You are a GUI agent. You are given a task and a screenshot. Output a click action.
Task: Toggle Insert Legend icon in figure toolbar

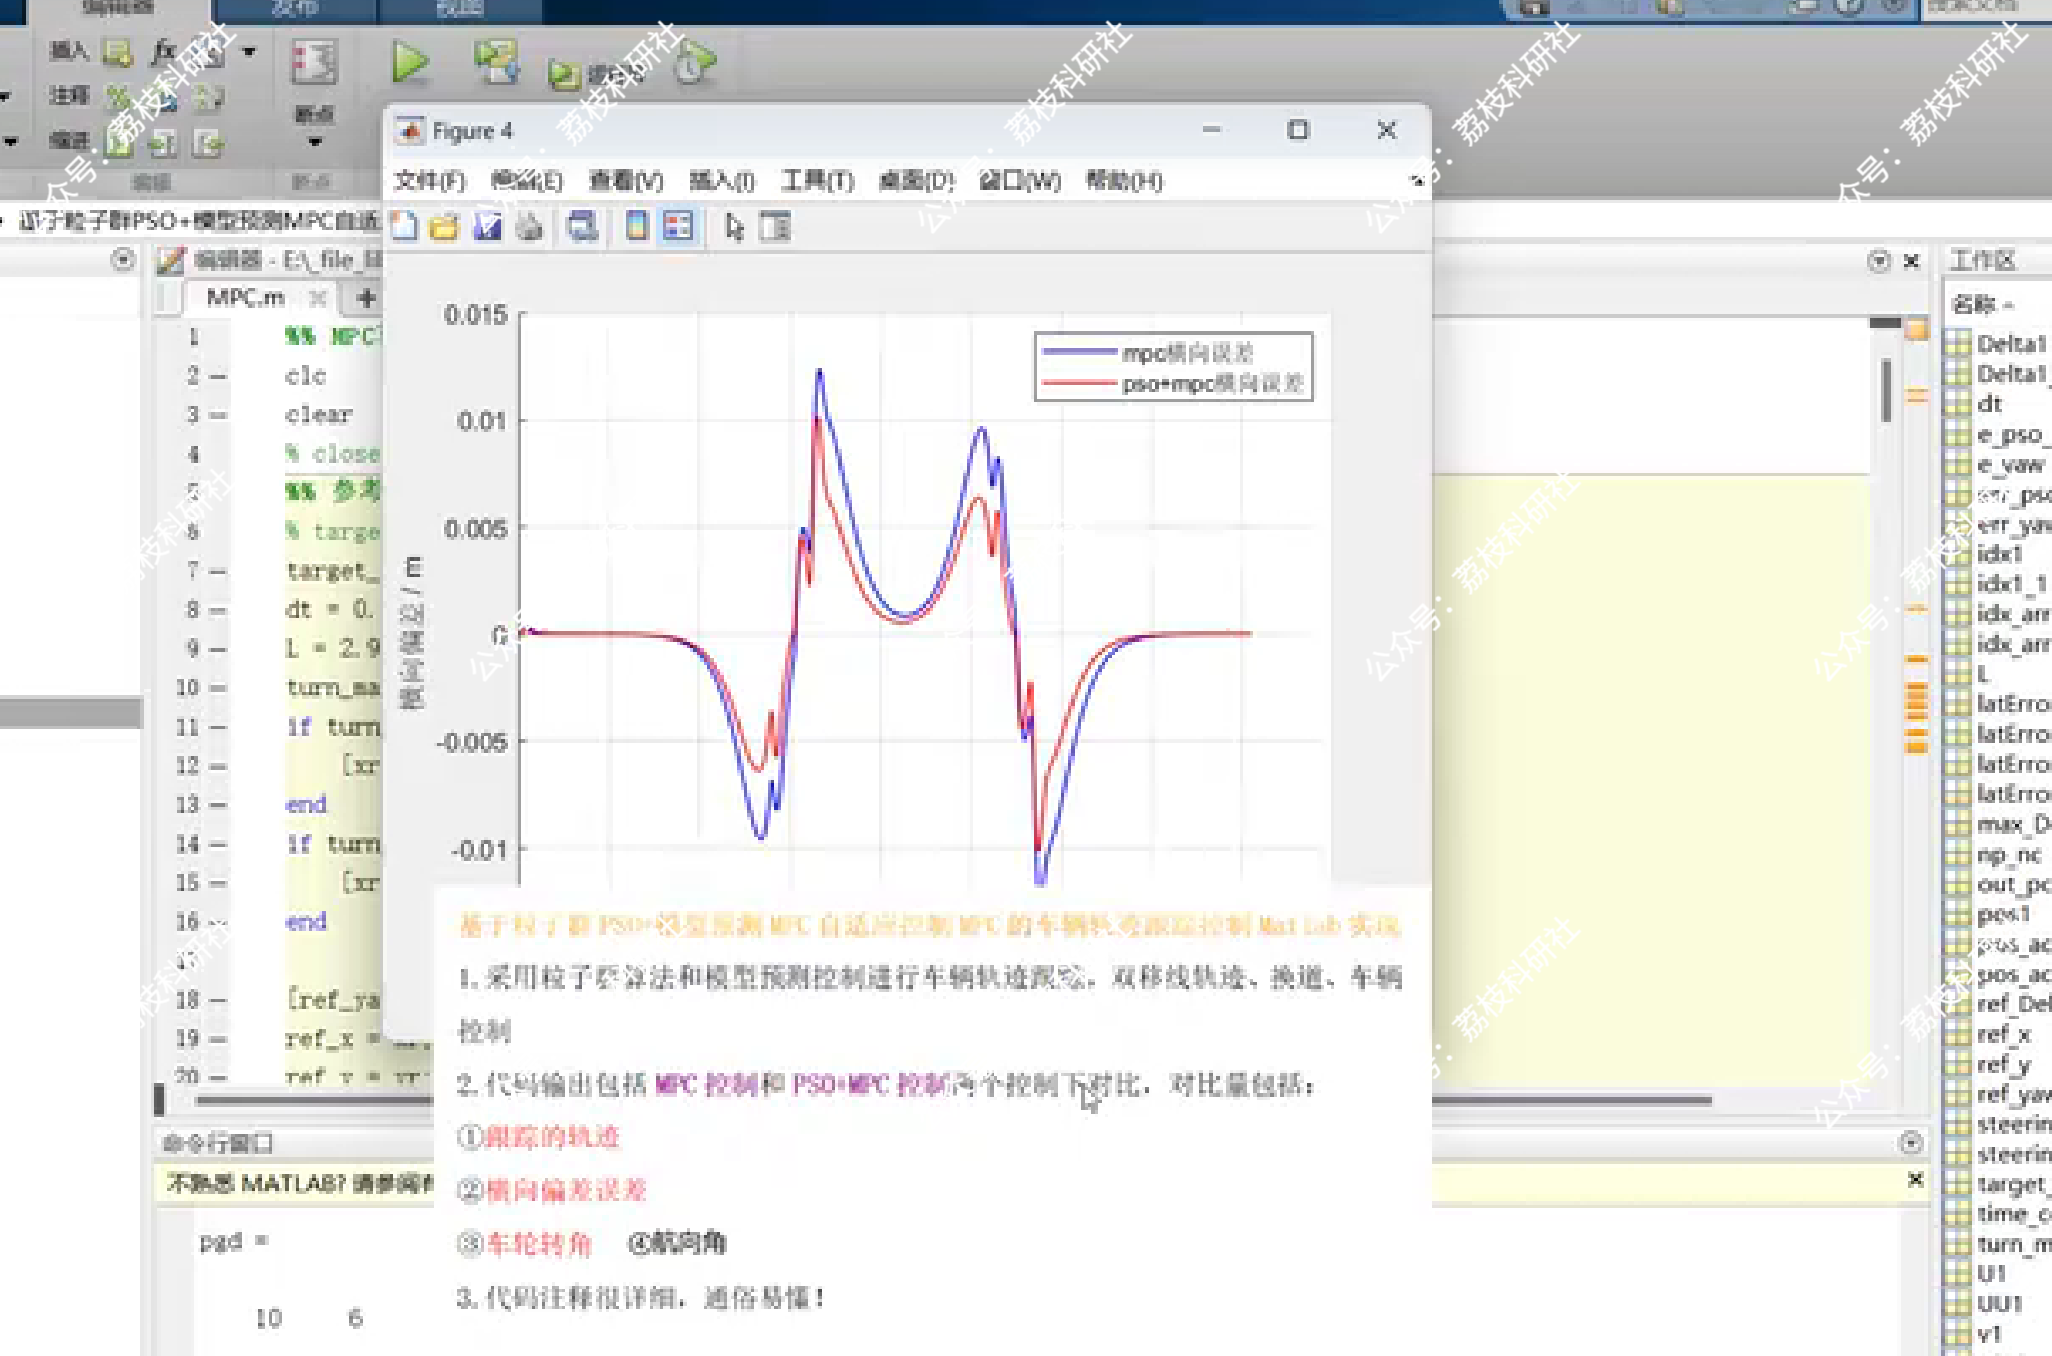[678, 226]
